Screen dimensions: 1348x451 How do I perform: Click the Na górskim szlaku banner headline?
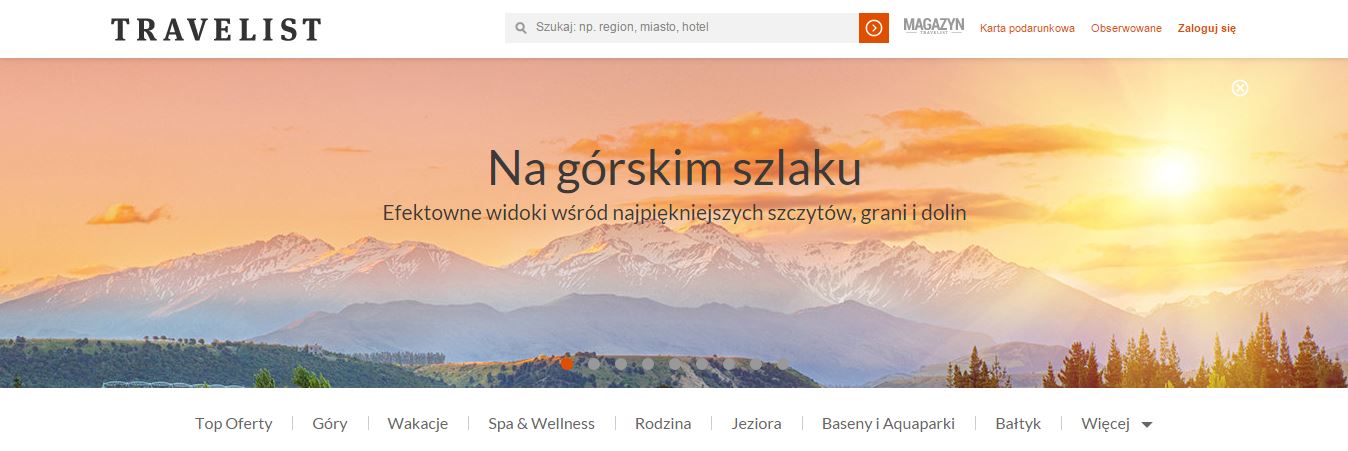[x=674, y=168]
